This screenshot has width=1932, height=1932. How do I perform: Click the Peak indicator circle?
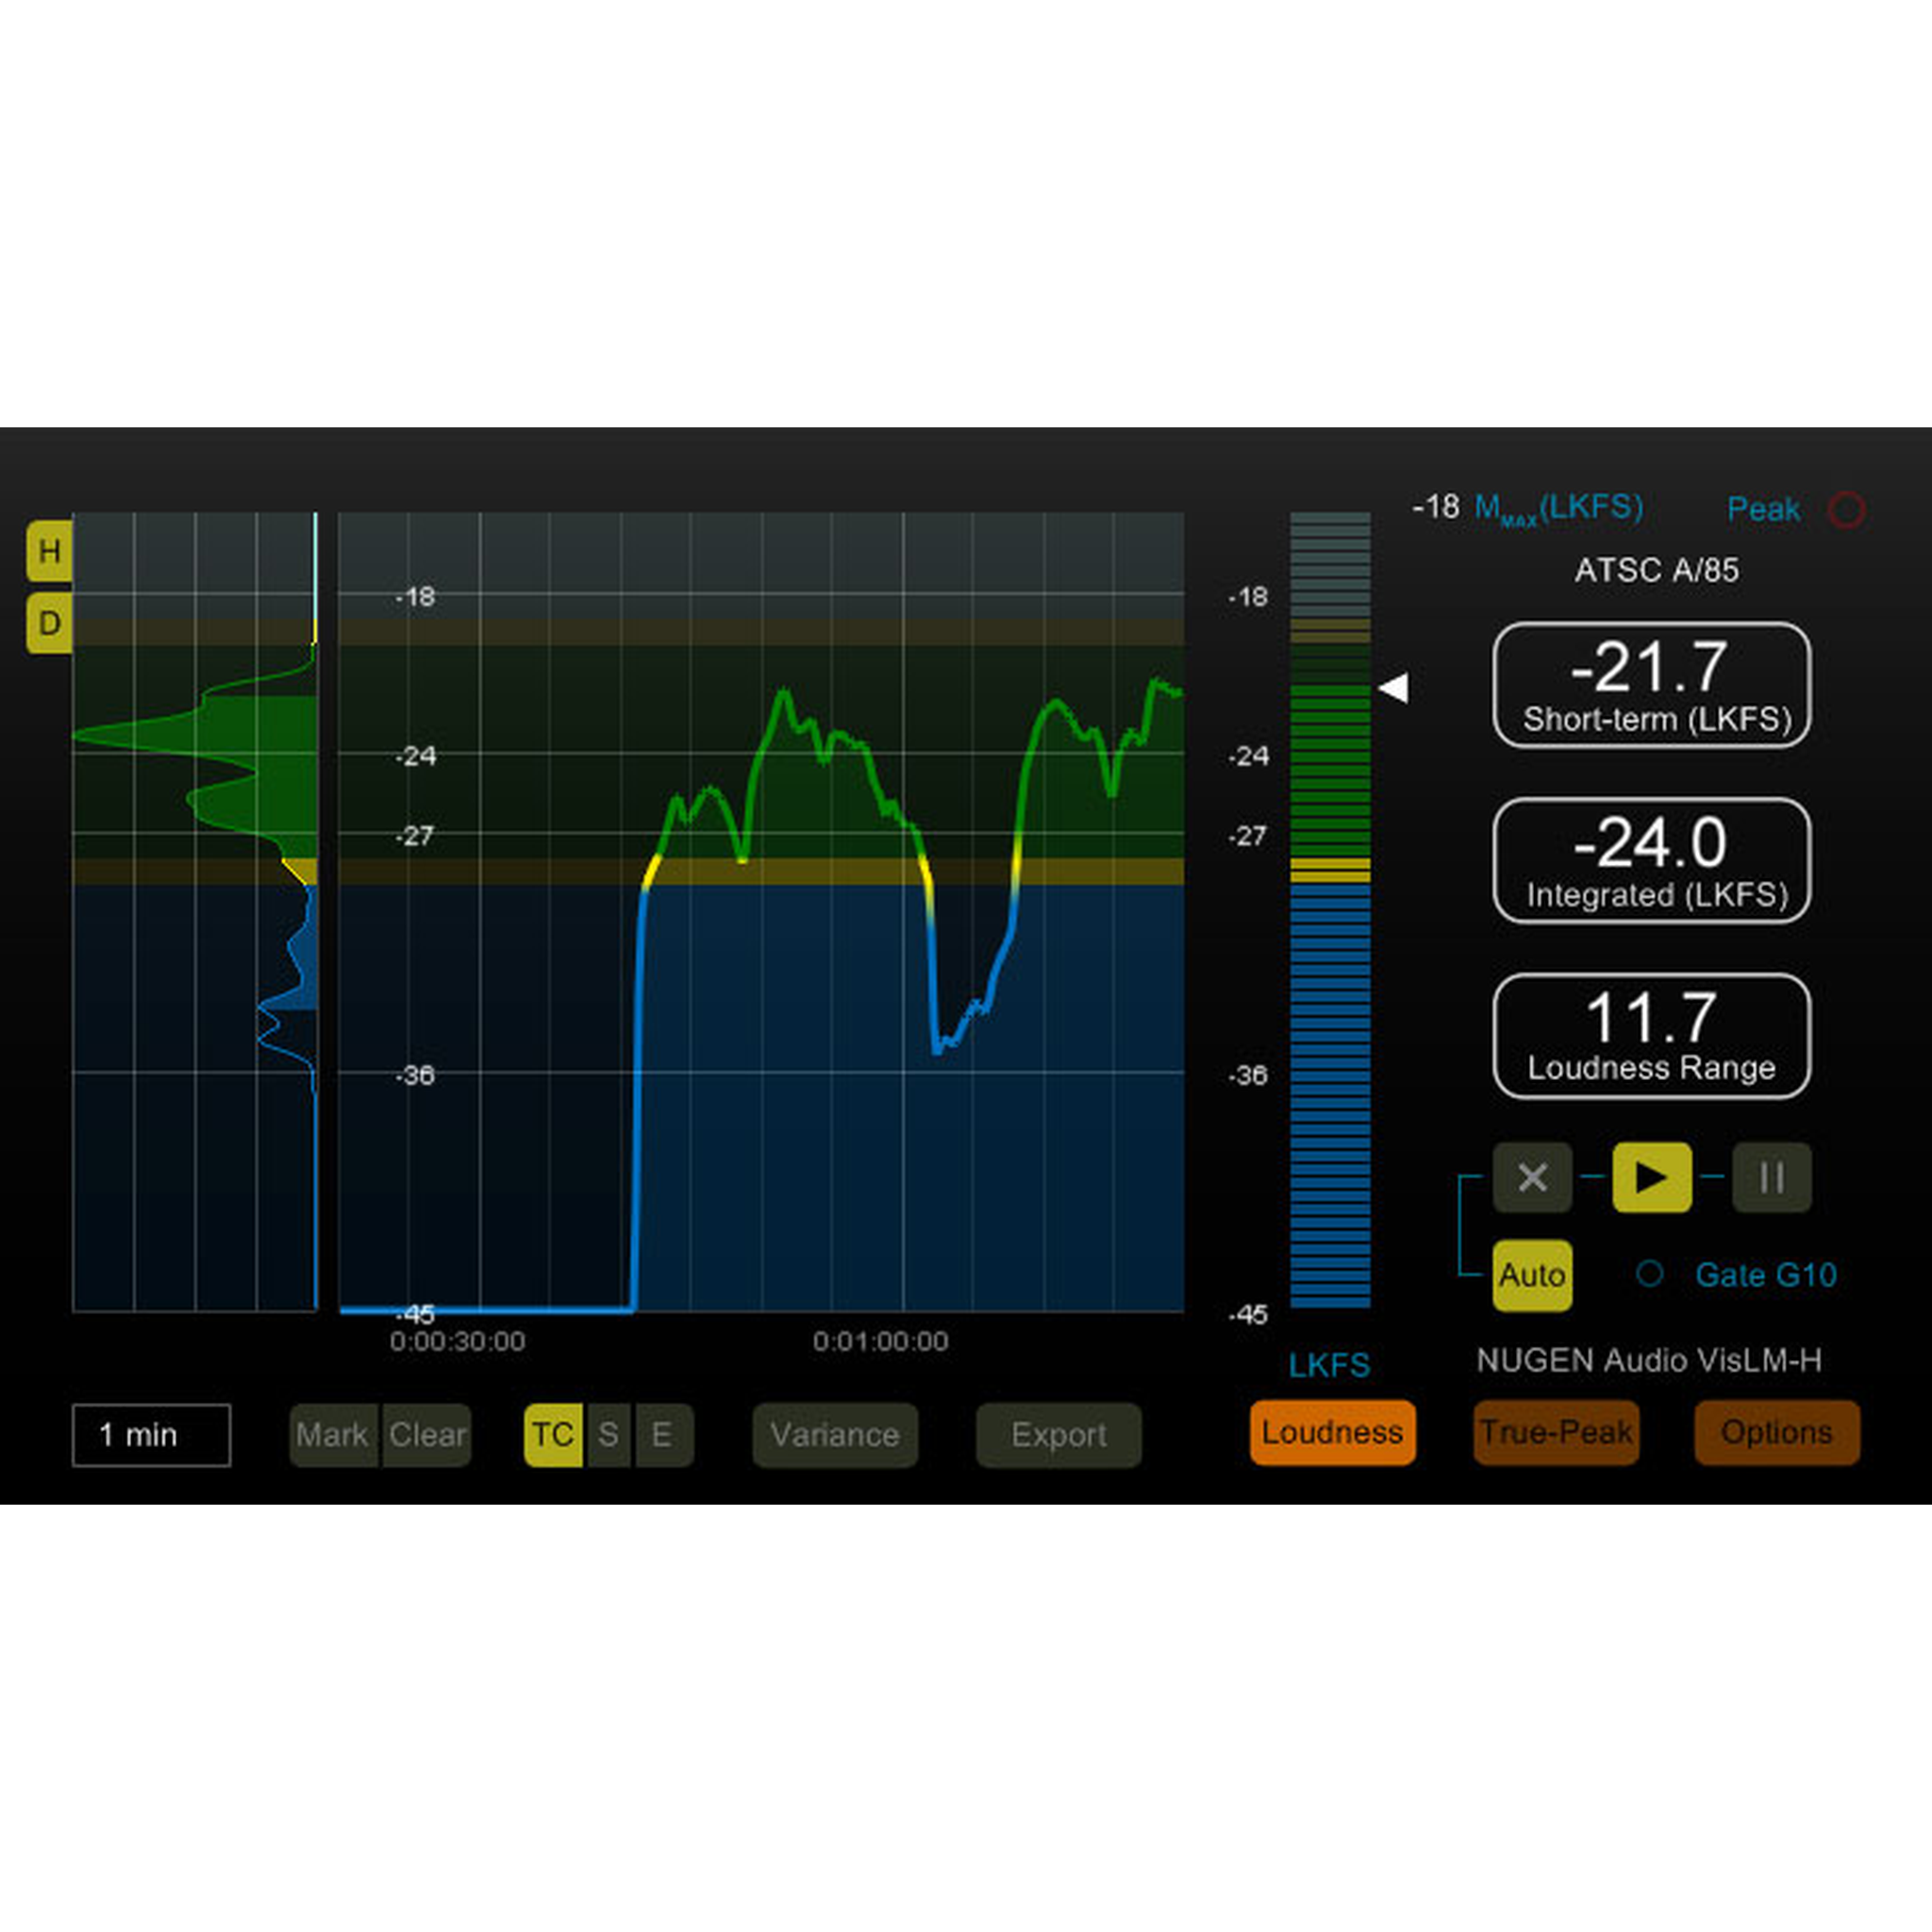1846,510
